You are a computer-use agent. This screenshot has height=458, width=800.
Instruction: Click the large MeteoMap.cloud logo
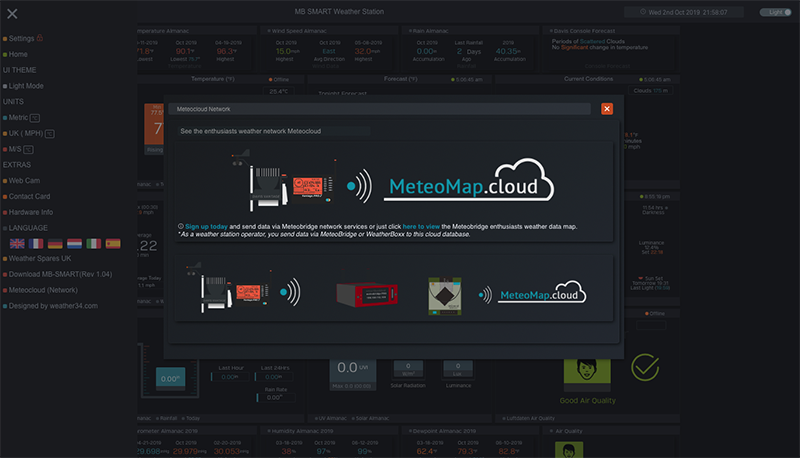click(x=469, y=184)
